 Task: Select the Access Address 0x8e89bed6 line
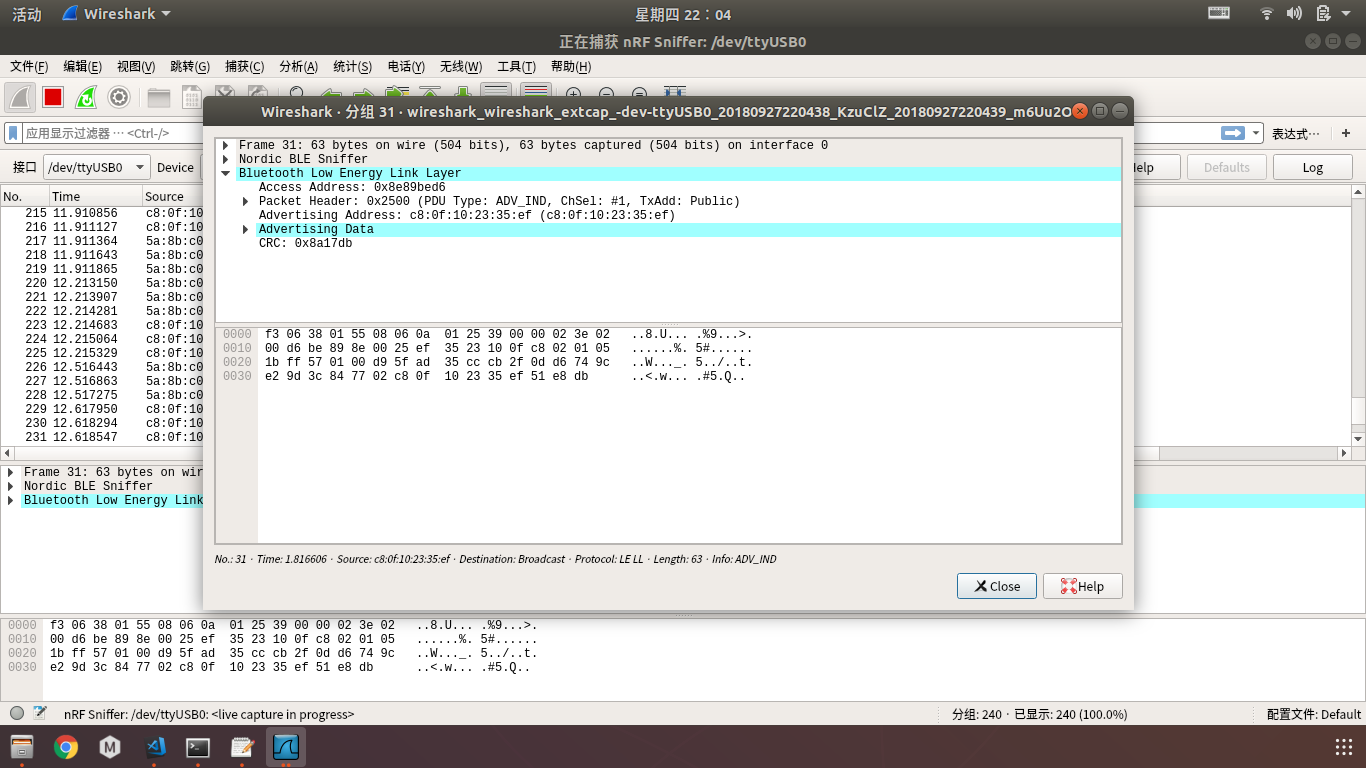(352, 187)
